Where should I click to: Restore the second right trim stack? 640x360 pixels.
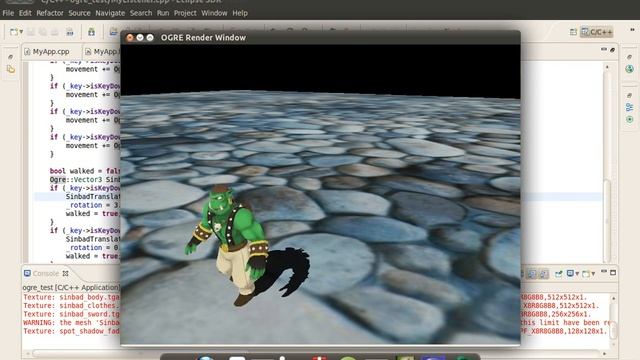click(x=629, y=95)
